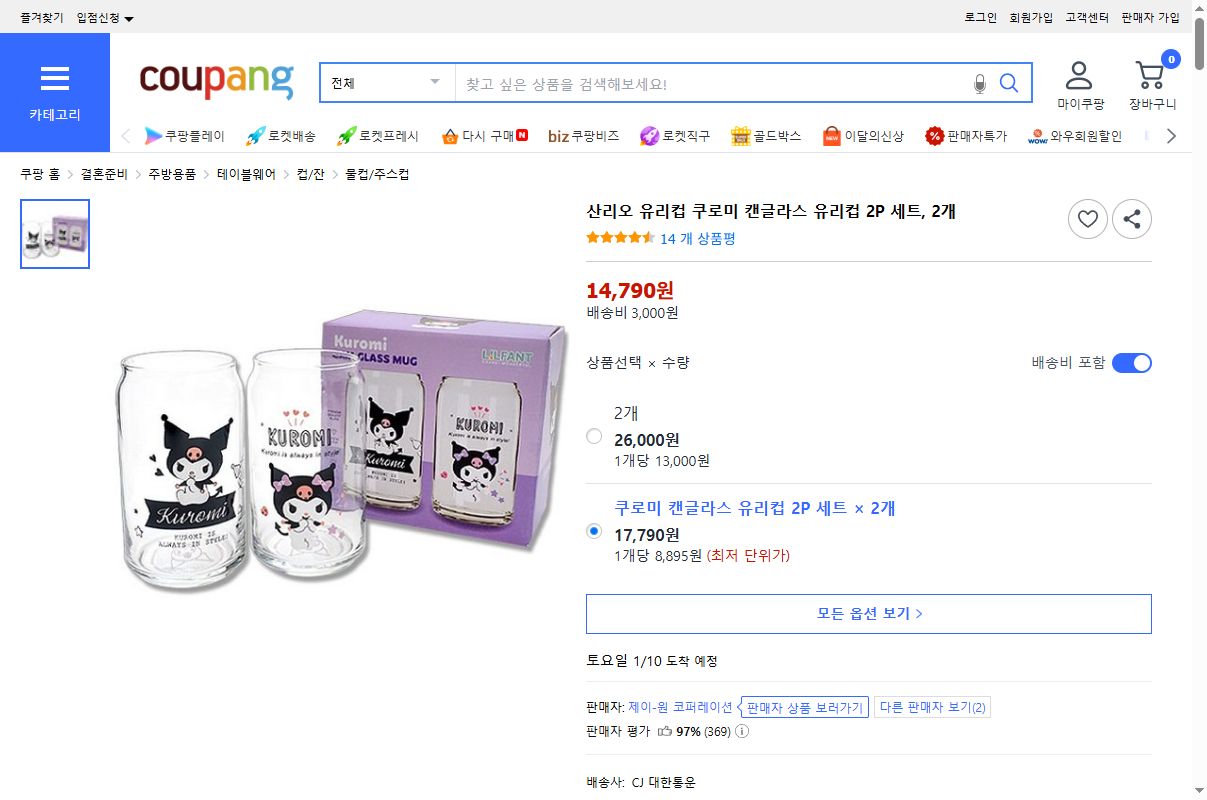The height and width of the screenshot is (800, 1207).
Task: Select the product thumbnail in the gallery
Action: [55, 234]
